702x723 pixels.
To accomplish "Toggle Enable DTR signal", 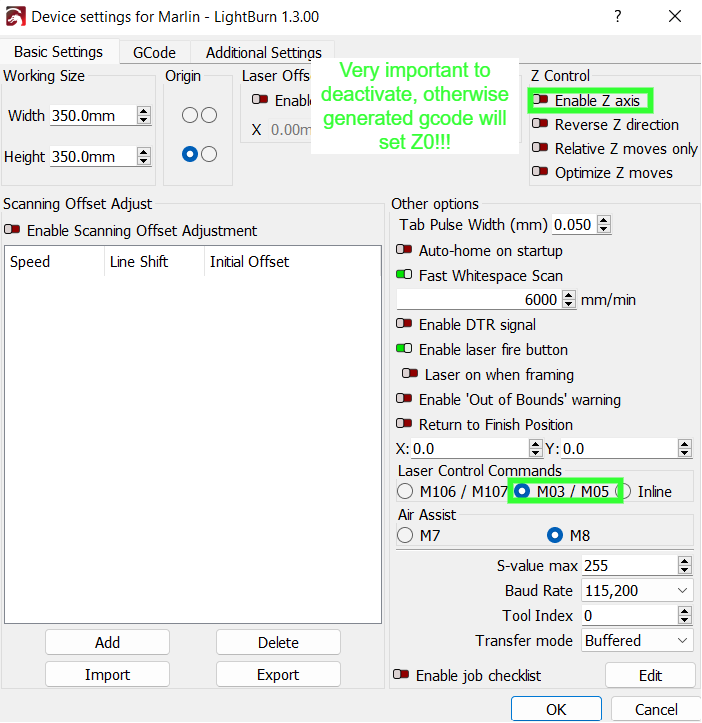I will click(x=404, y=324).
